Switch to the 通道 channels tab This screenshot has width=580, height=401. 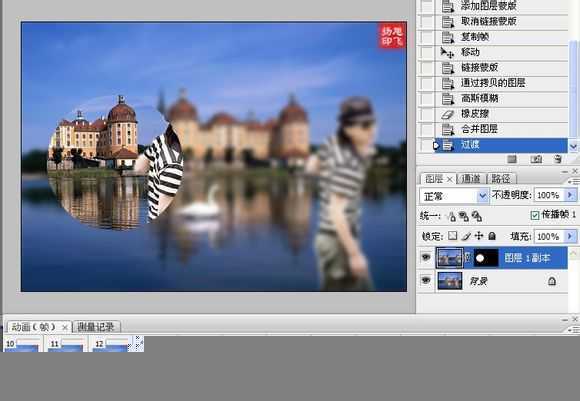(471, 179)
